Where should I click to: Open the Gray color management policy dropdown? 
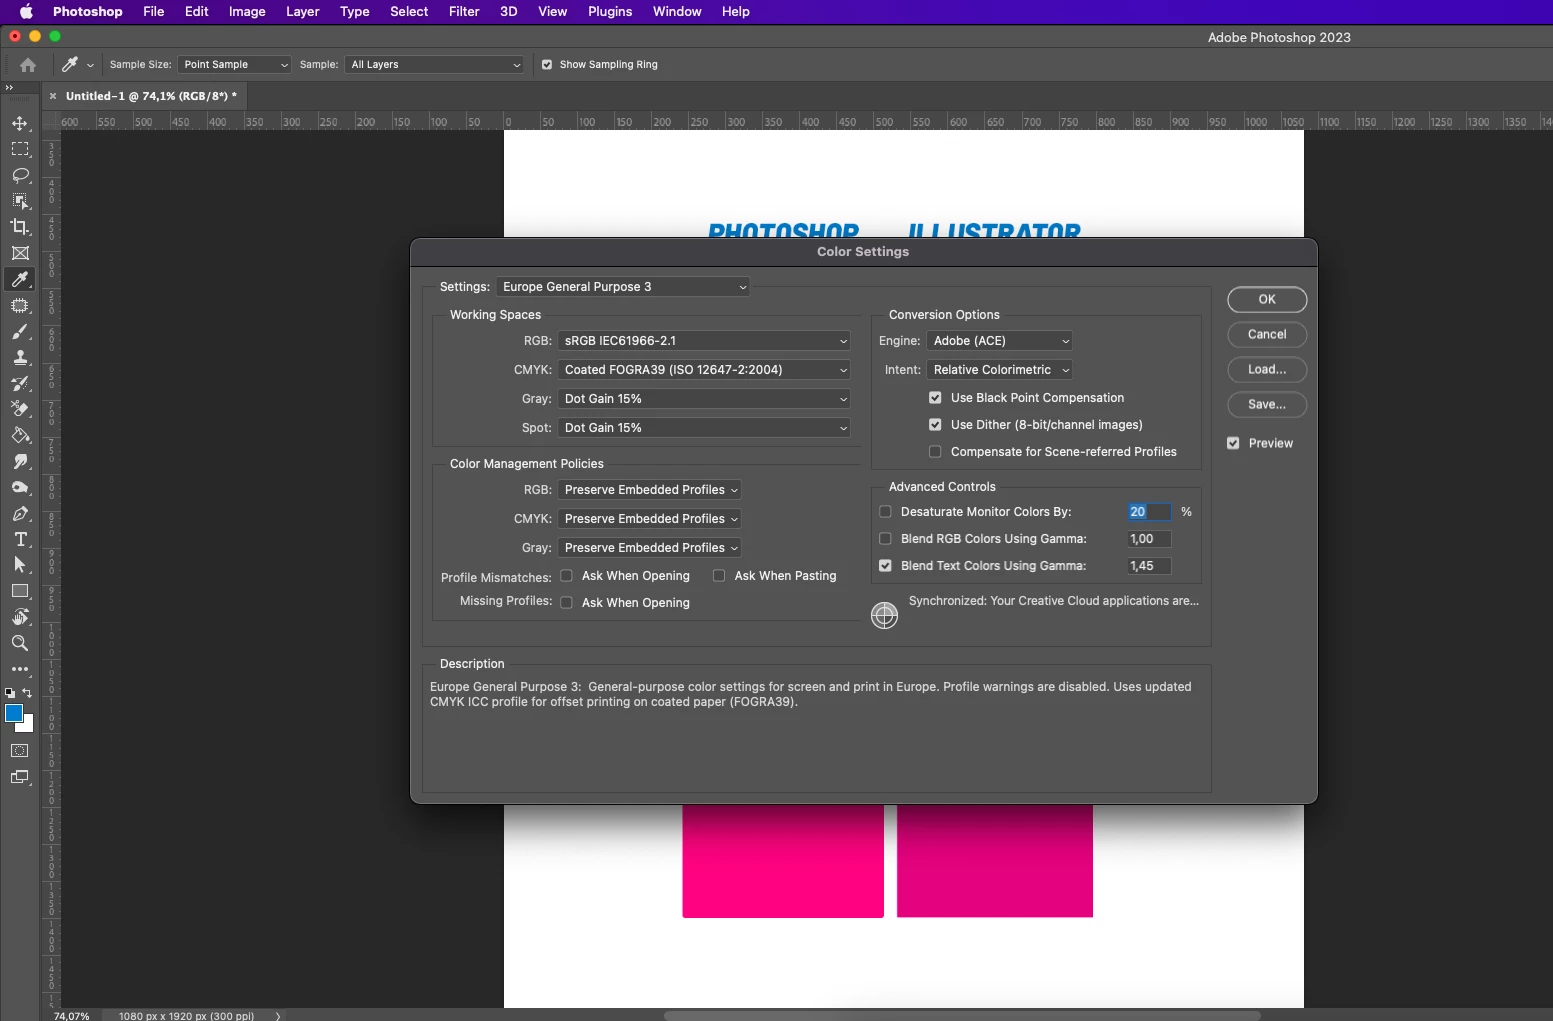(650, 548)
